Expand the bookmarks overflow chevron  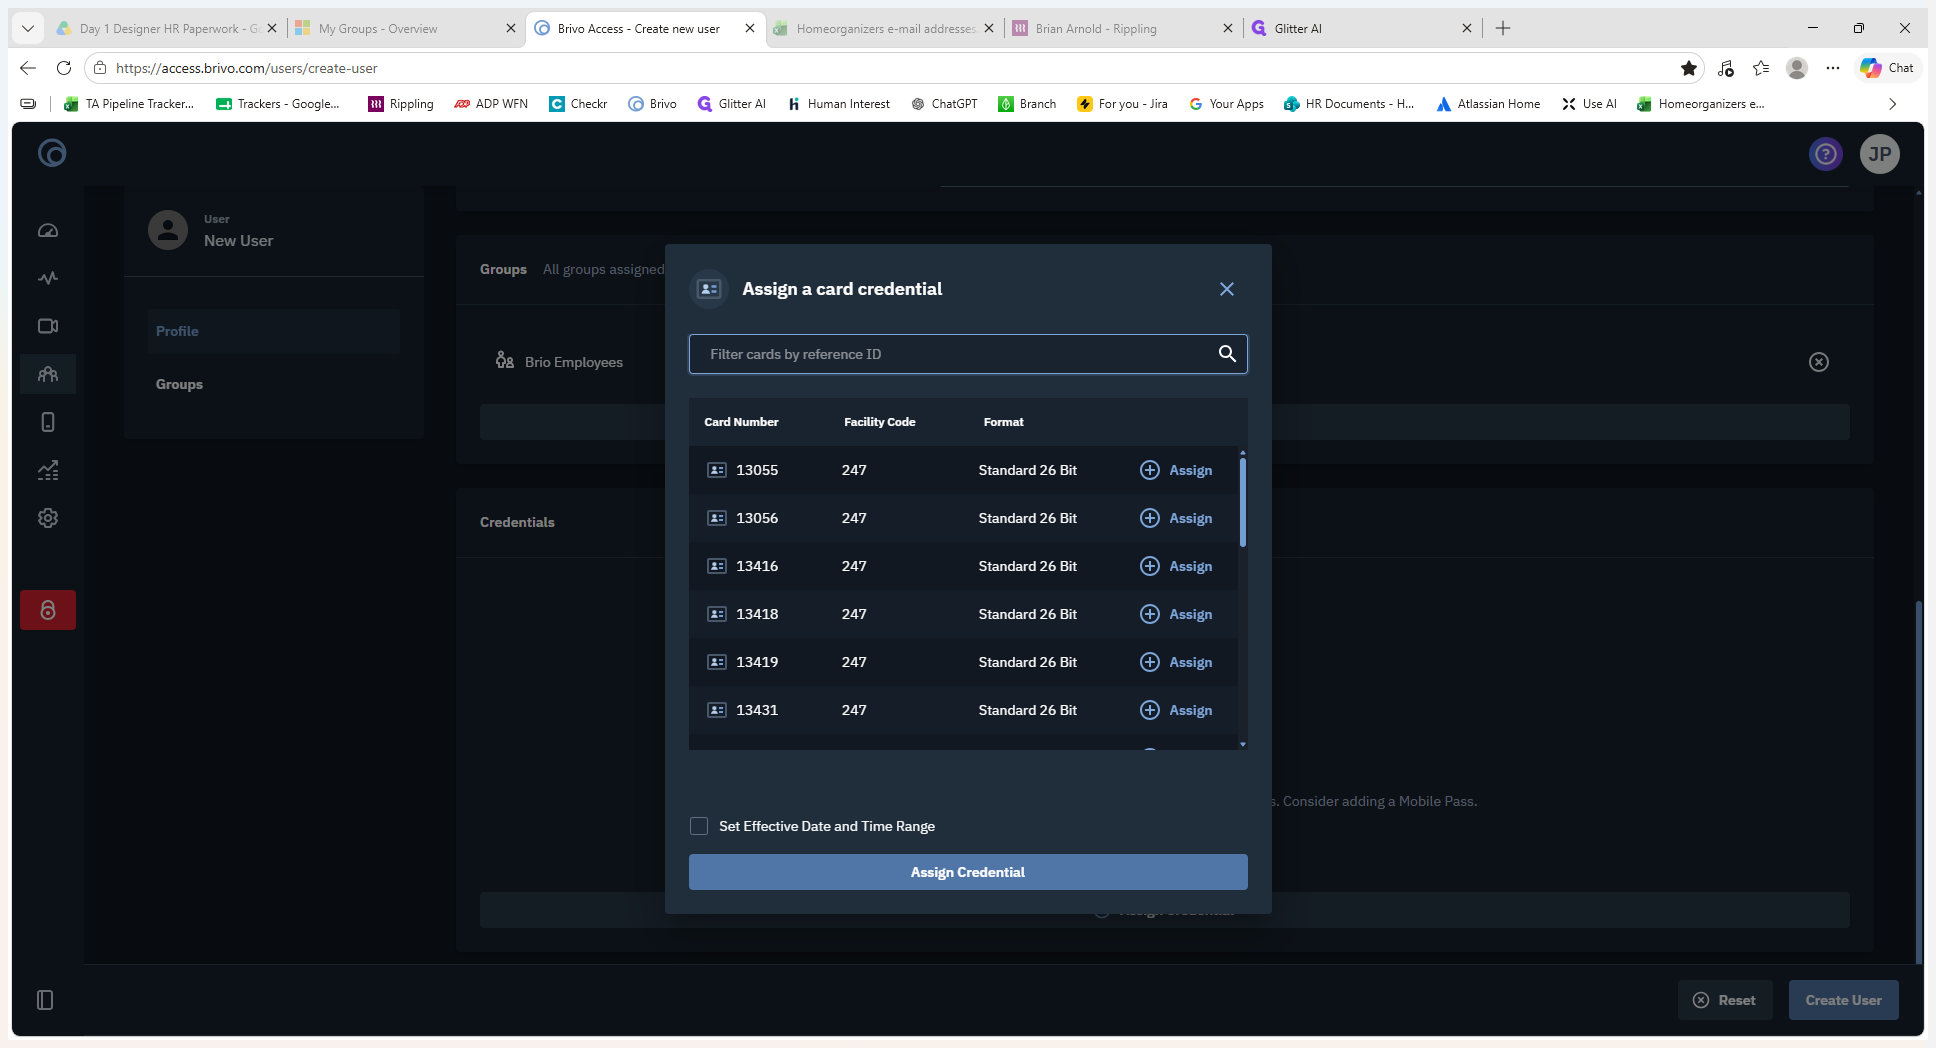1892,104
